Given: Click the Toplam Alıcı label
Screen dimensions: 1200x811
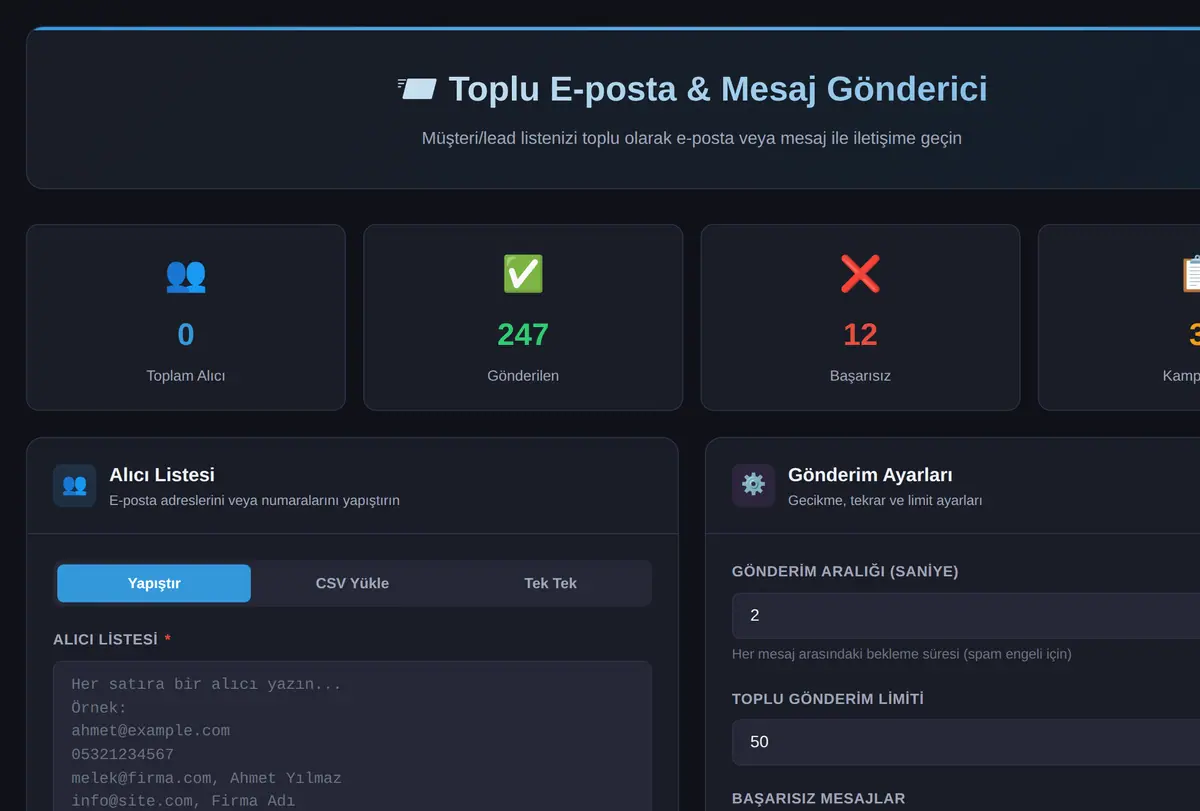Looking at the screenshot, I should tap(186, 376).
